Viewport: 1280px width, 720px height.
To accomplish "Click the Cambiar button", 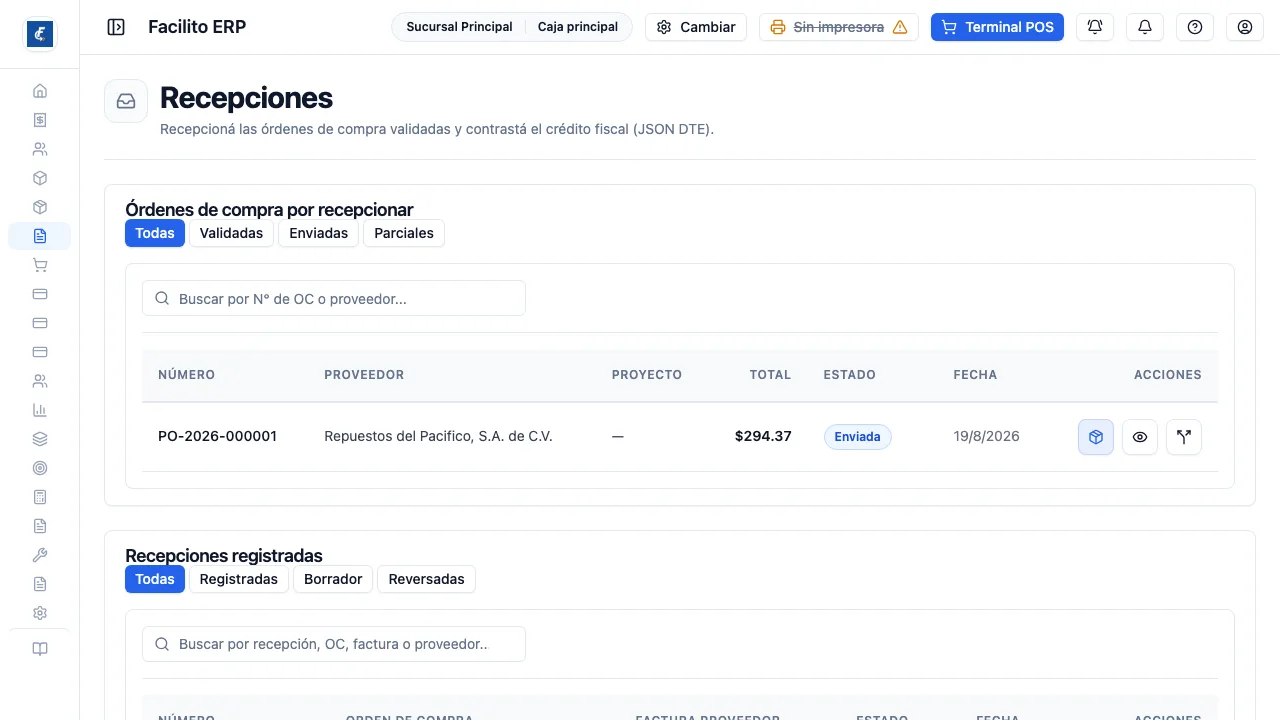I will coord(696,27).
